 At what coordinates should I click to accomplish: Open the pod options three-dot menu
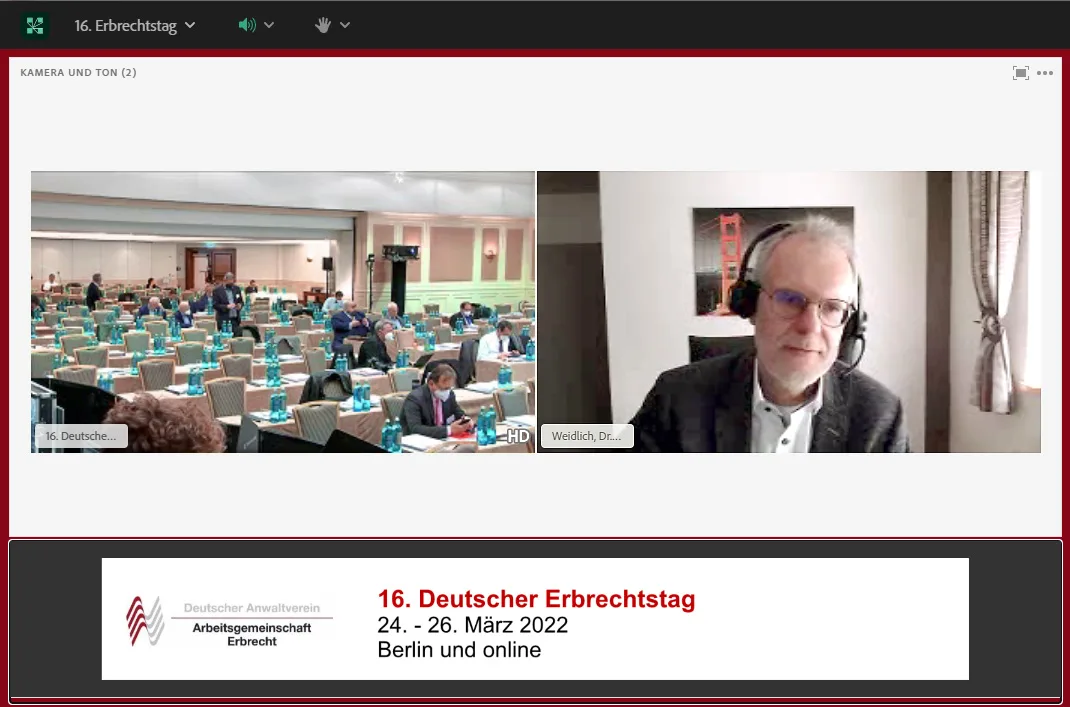1045,73
